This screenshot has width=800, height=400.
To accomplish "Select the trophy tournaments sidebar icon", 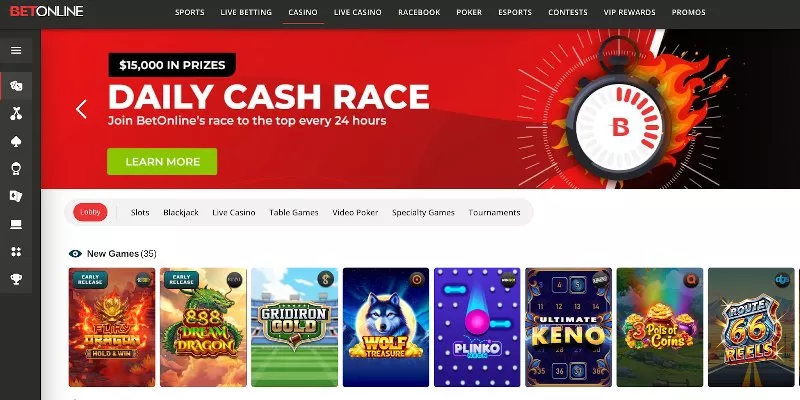I will (x=16, y=279).
